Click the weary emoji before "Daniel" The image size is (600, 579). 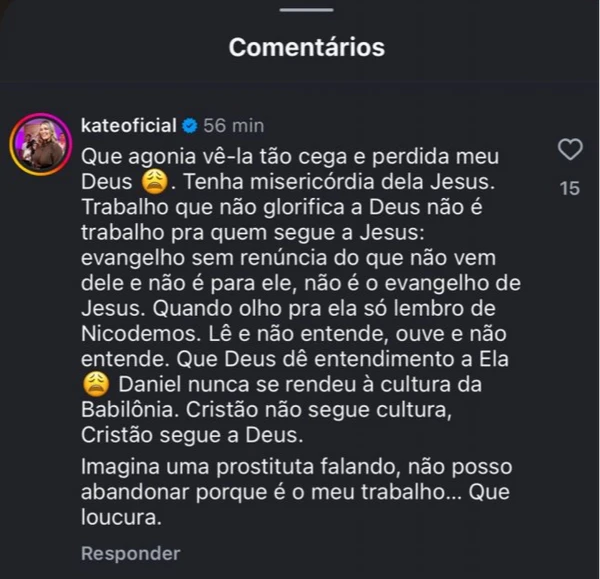click(x=96, y=384)
